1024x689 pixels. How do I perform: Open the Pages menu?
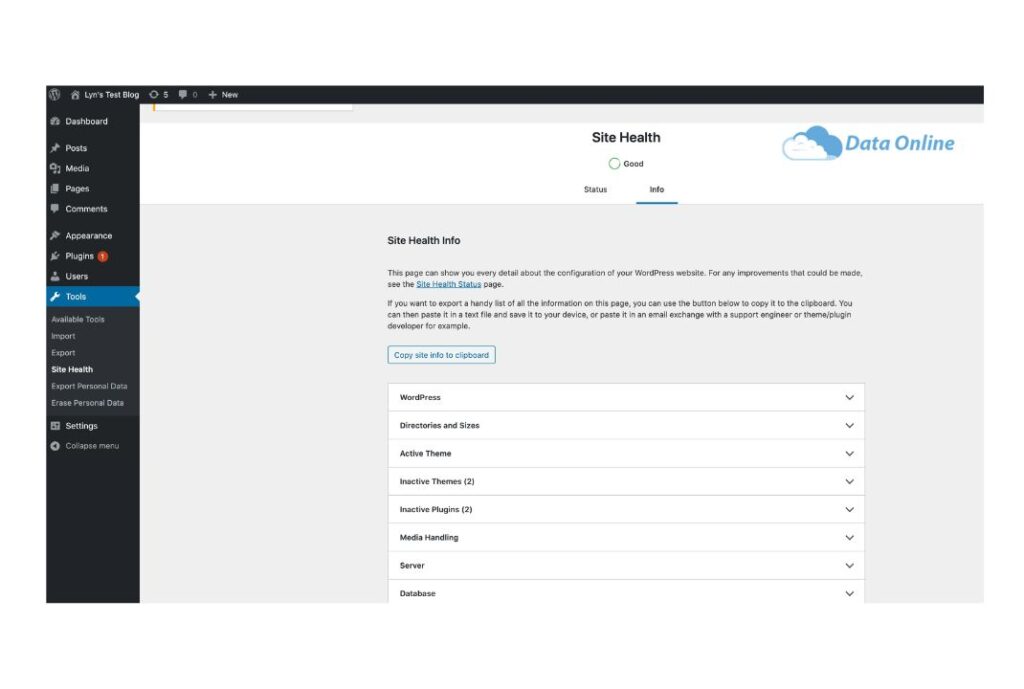pyautogui.click(x=77, y=189)
